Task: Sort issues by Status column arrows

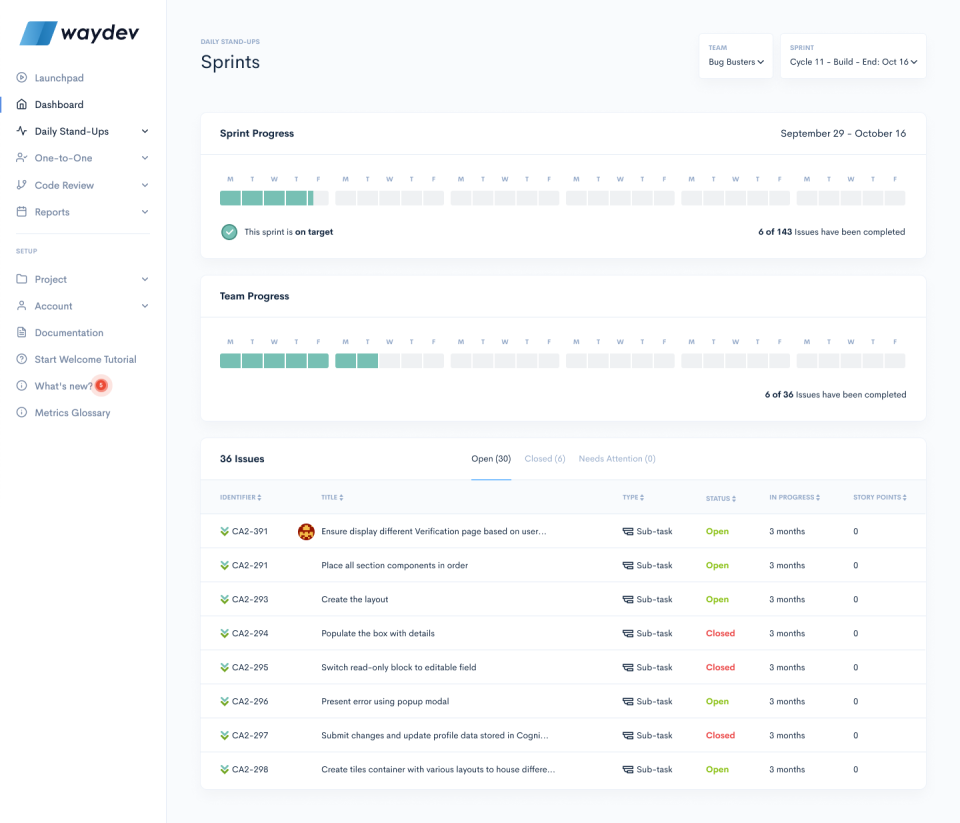Action: coord(733,498)
